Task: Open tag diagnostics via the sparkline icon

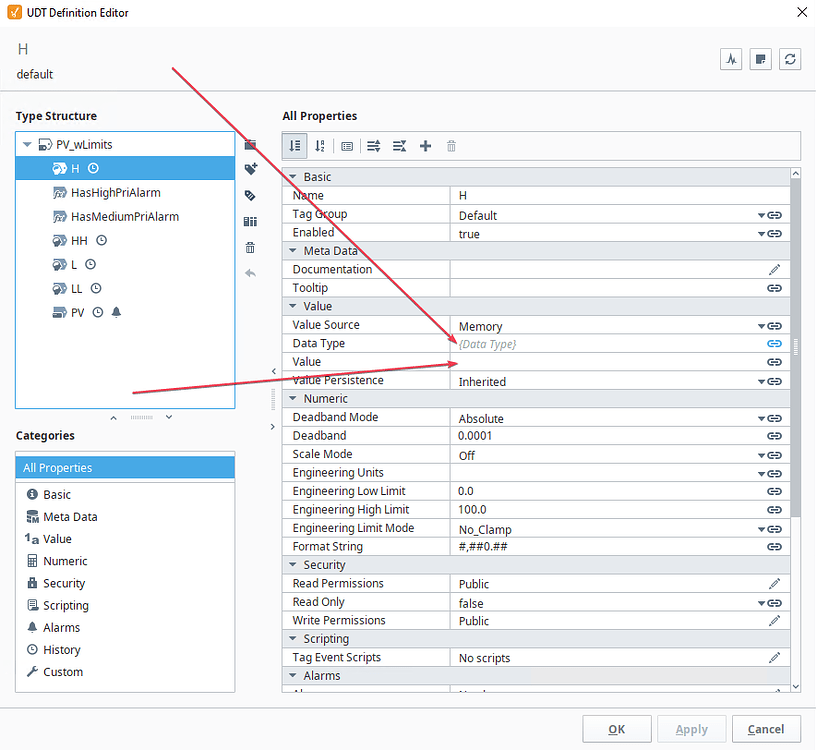Action: [x=731, y=59]
